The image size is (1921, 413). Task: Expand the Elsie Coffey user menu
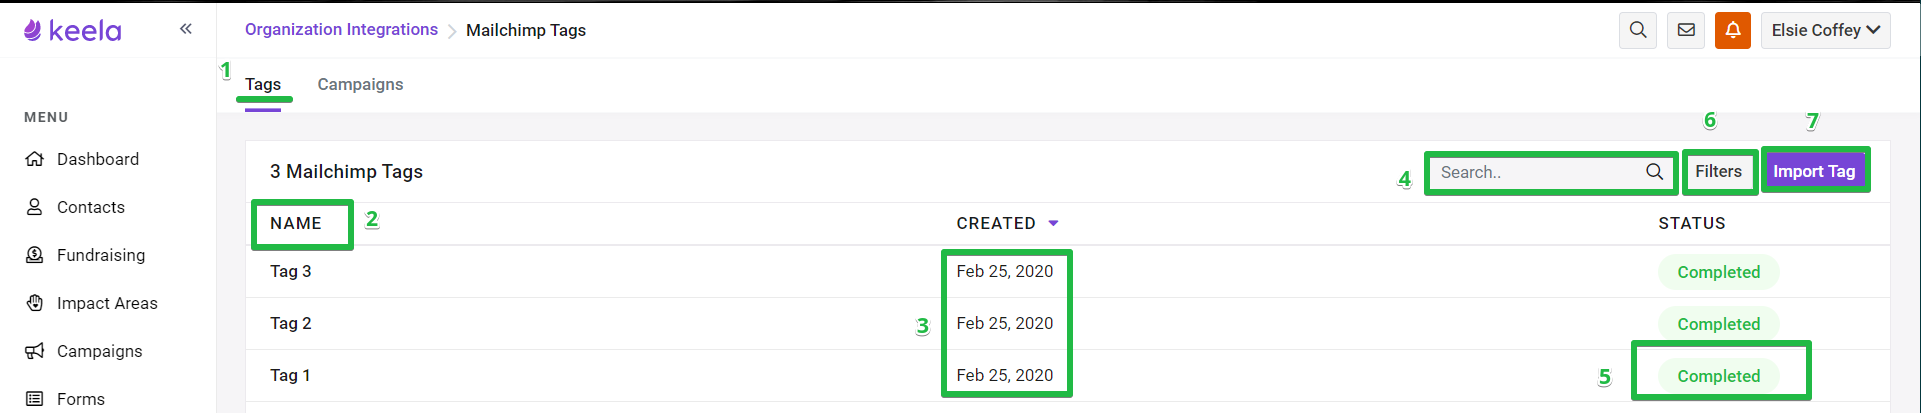1826,30
